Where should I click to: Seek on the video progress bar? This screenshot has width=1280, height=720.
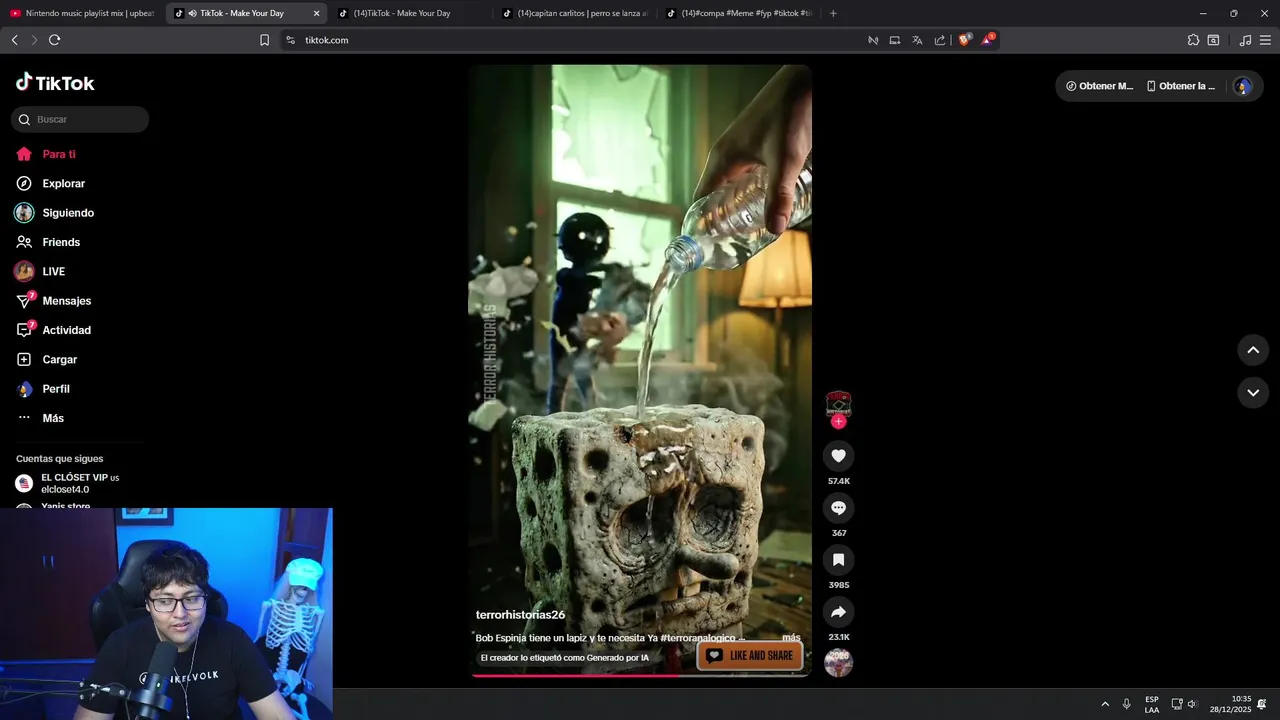coord(640,676)
